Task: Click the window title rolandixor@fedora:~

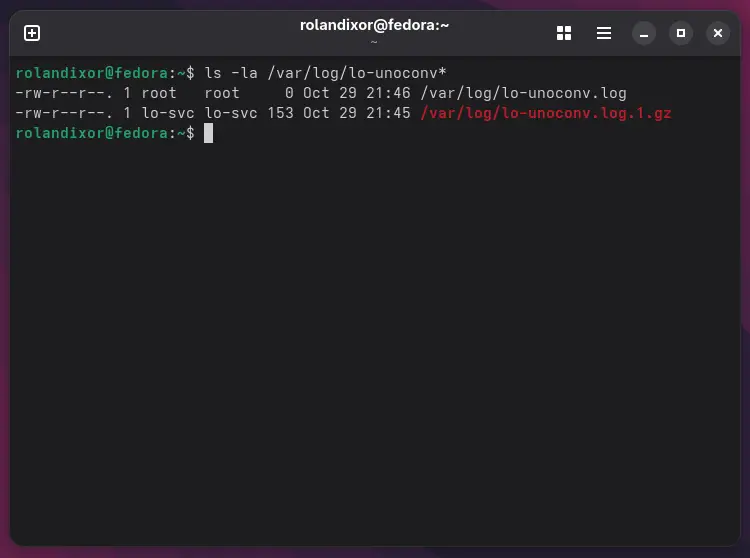Action: 374,25
